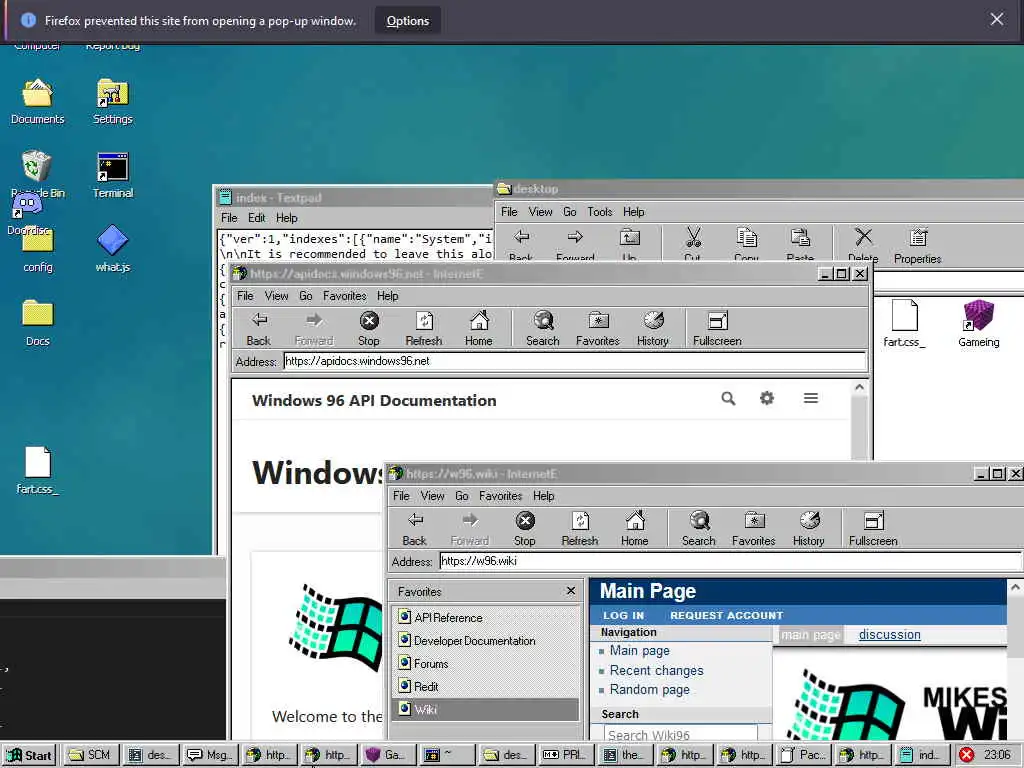
Task: Click Search in the w96.wiki browser toolbar
Action: pyautogui.click(x=699, y=528)
